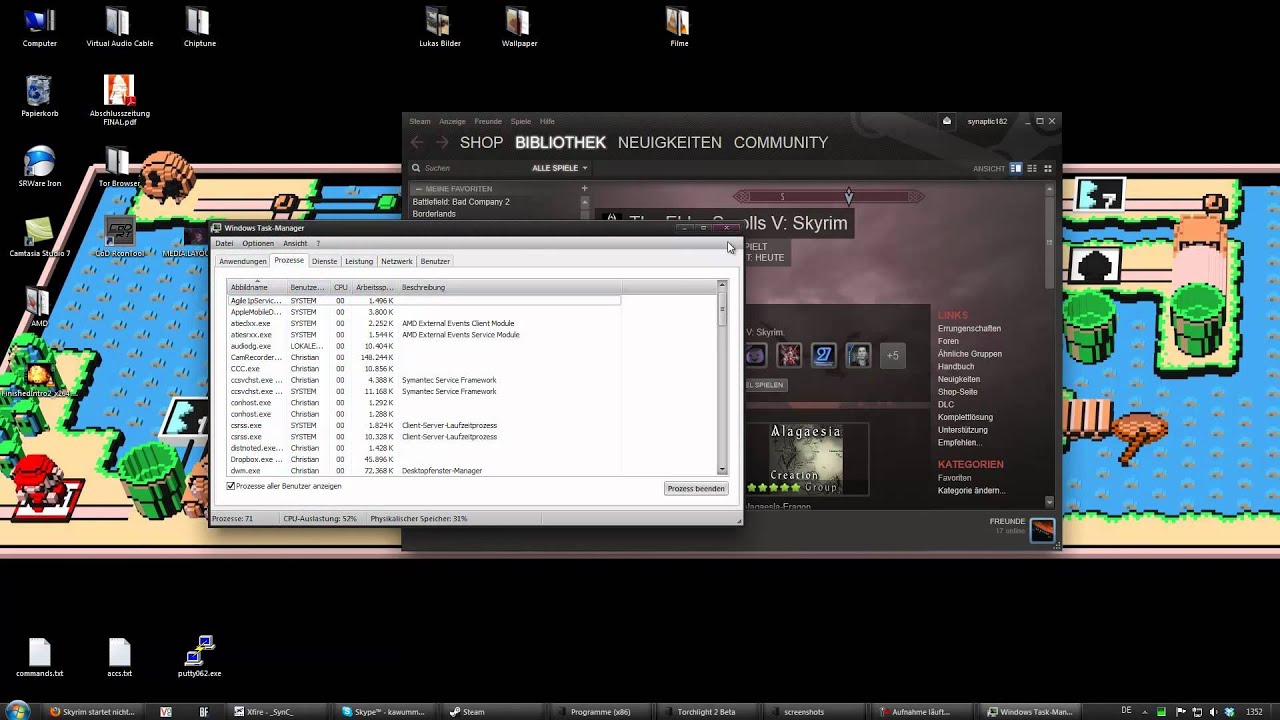Viewport: 1280px width, 720px height.
Task: Switch to Leistung tab
Action: (359, 261)
